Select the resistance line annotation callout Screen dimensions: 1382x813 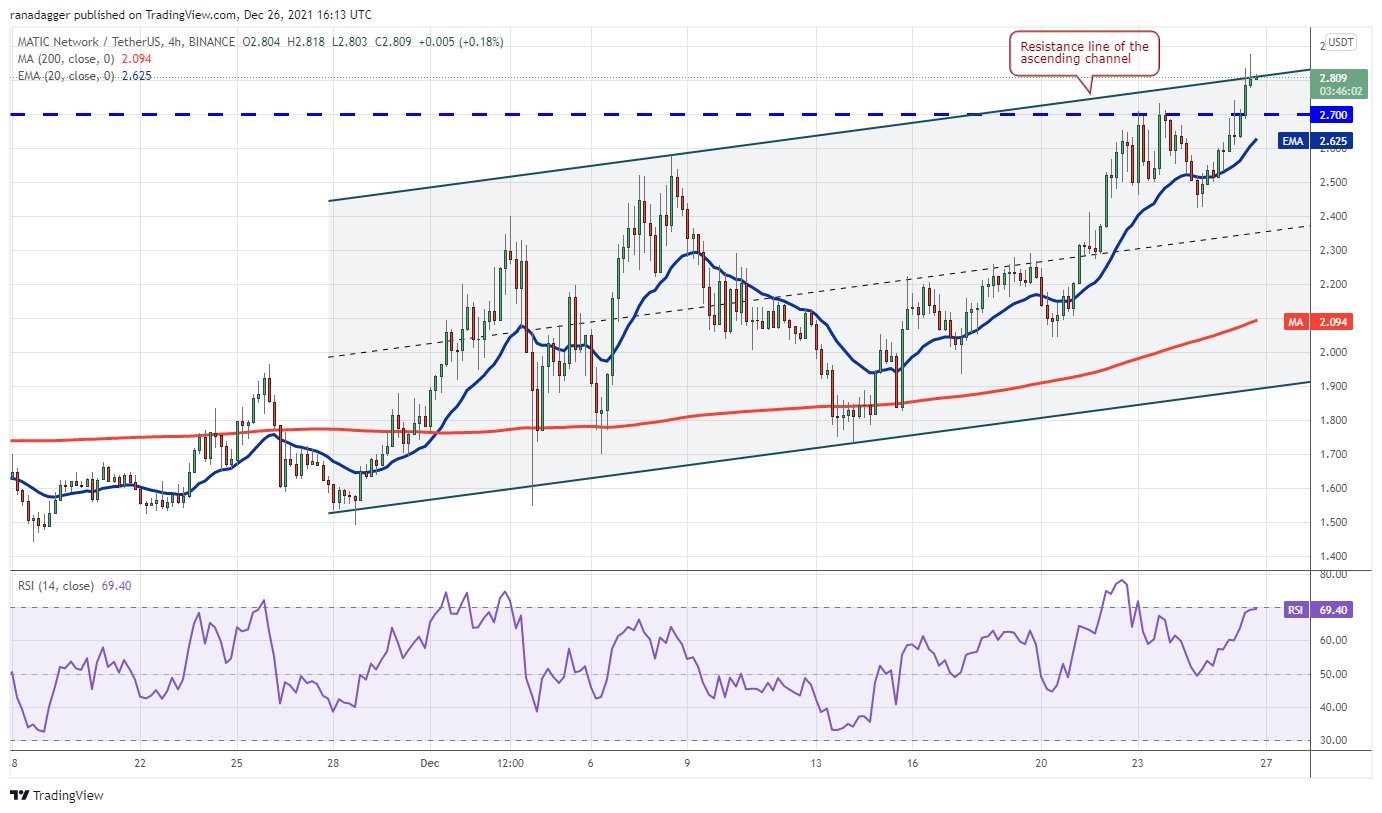(1084, 53)
